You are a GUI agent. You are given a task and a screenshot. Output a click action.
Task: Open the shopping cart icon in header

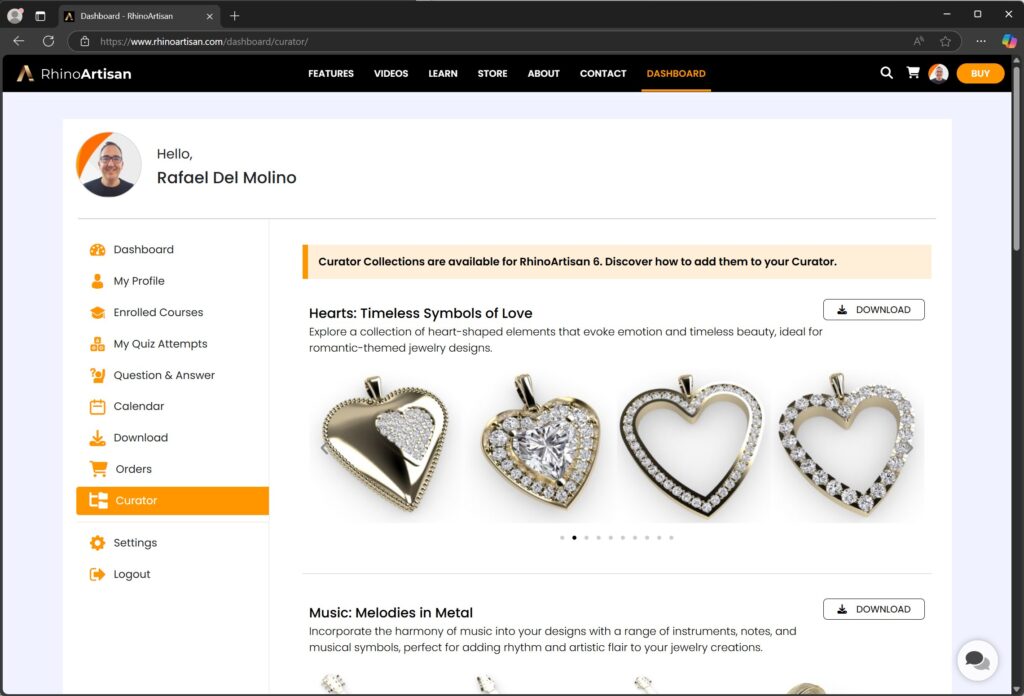tap(913, 73)
